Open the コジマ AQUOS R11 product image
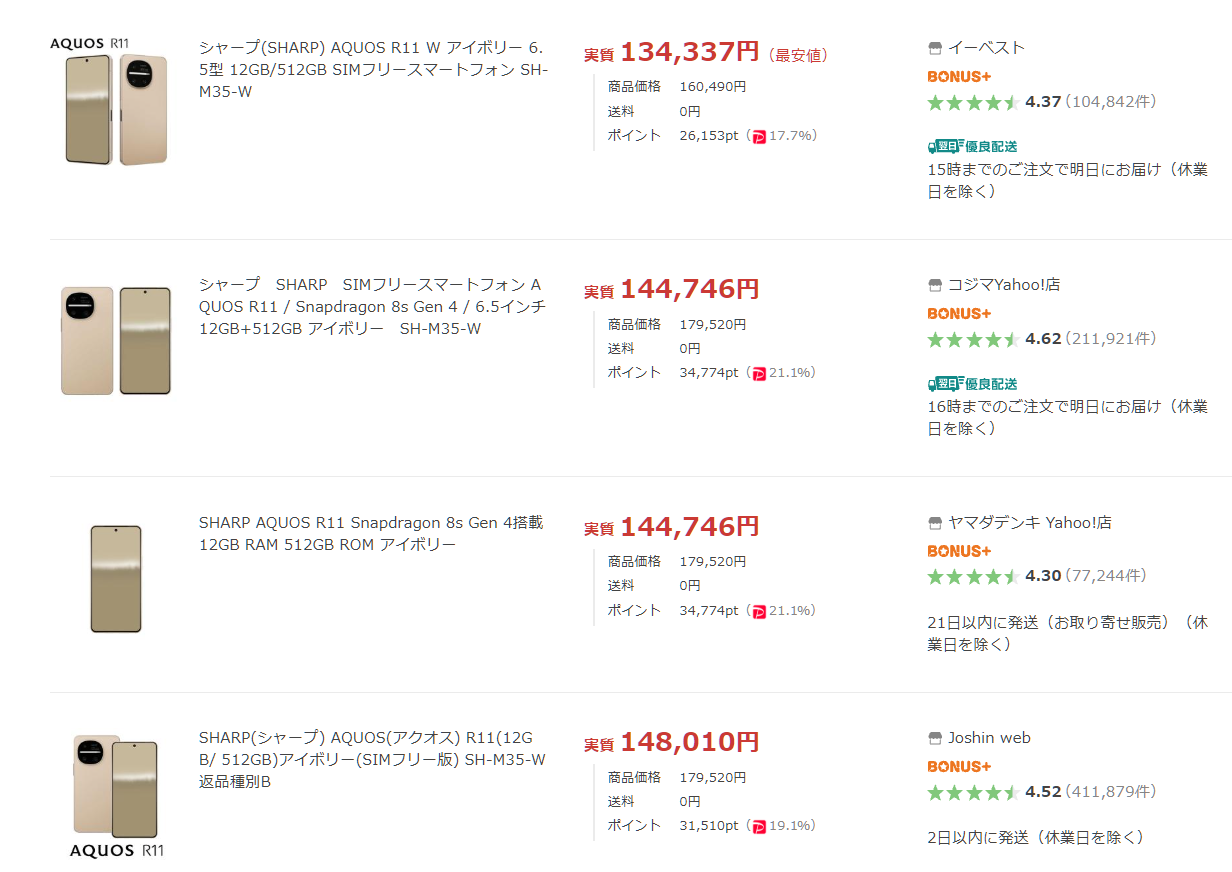The image size is (1232, 872). pyautogui.click(x=116, y=341)
